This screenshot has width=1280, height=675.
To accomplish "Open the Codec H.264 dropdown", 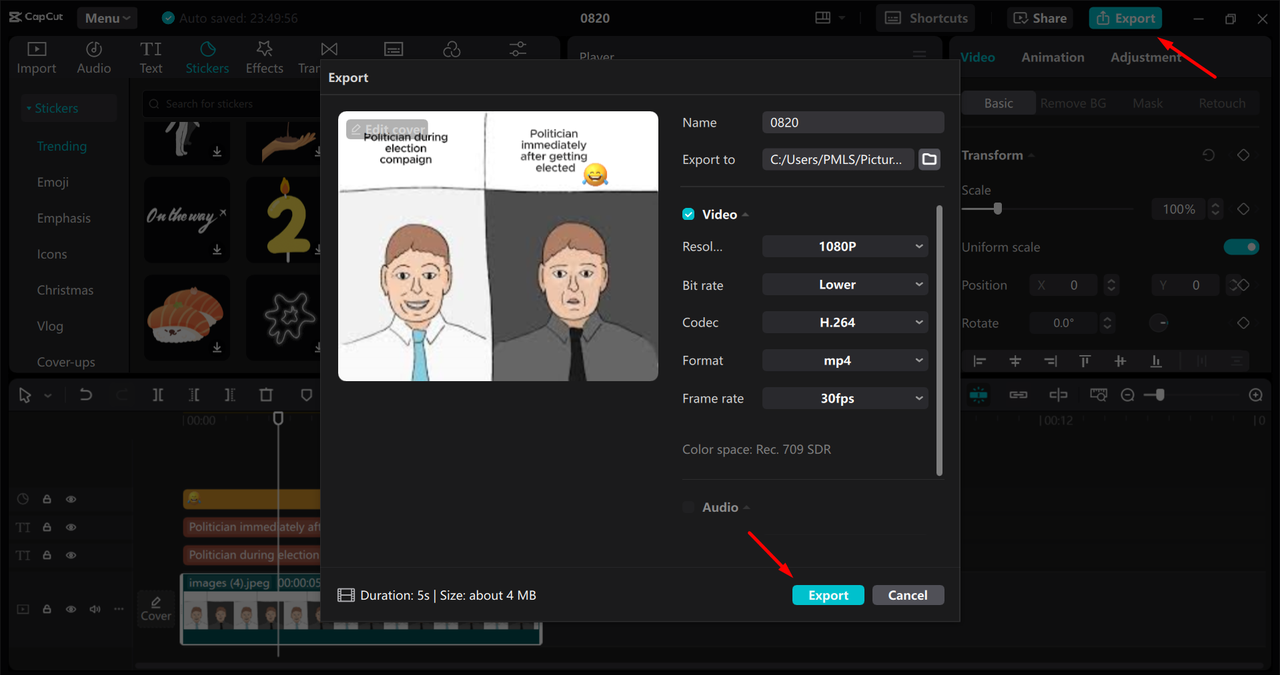I will pos(845,322).
